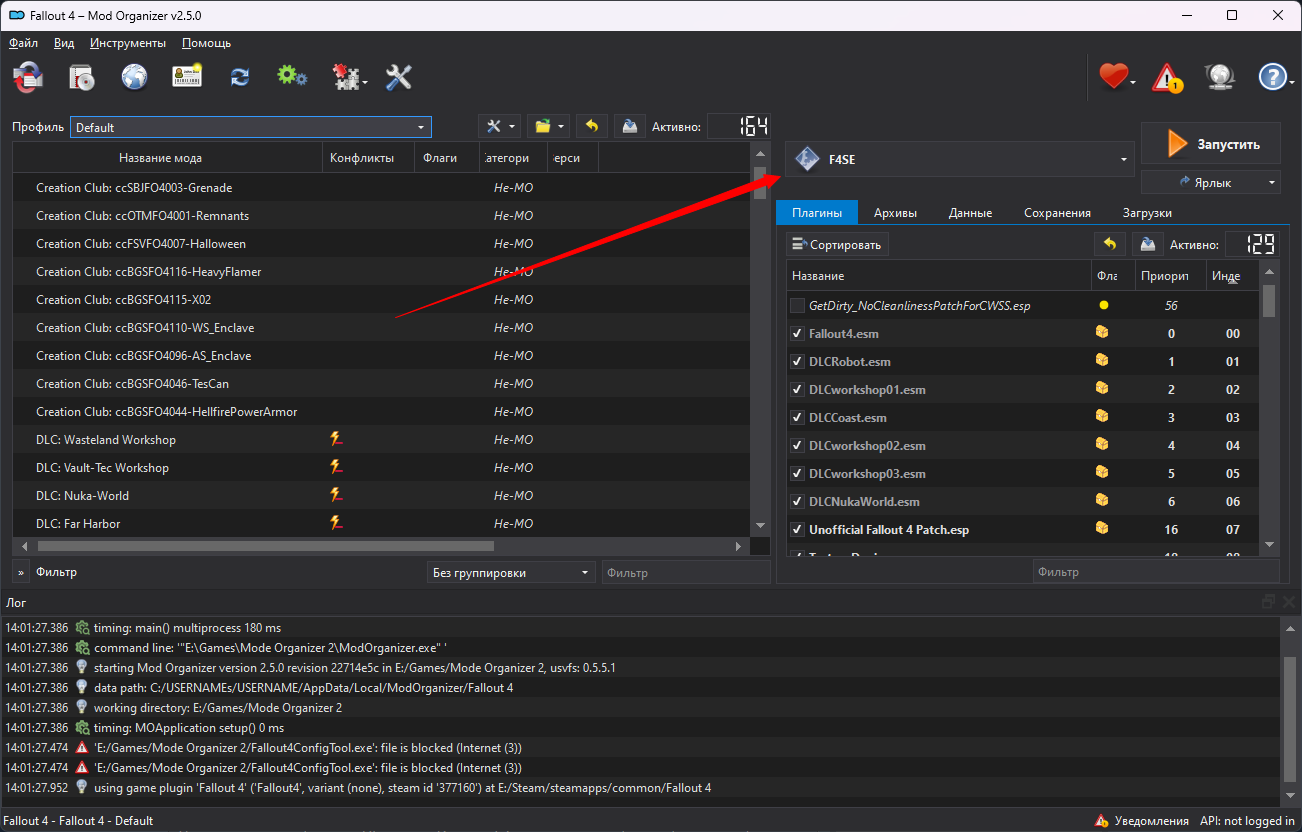Enable GetDirty_NoCleanlinessPatchForCWSS.esp checkbox
Image resolution: width=1302 pixels, height=832 pixels.
coord(797,306)
